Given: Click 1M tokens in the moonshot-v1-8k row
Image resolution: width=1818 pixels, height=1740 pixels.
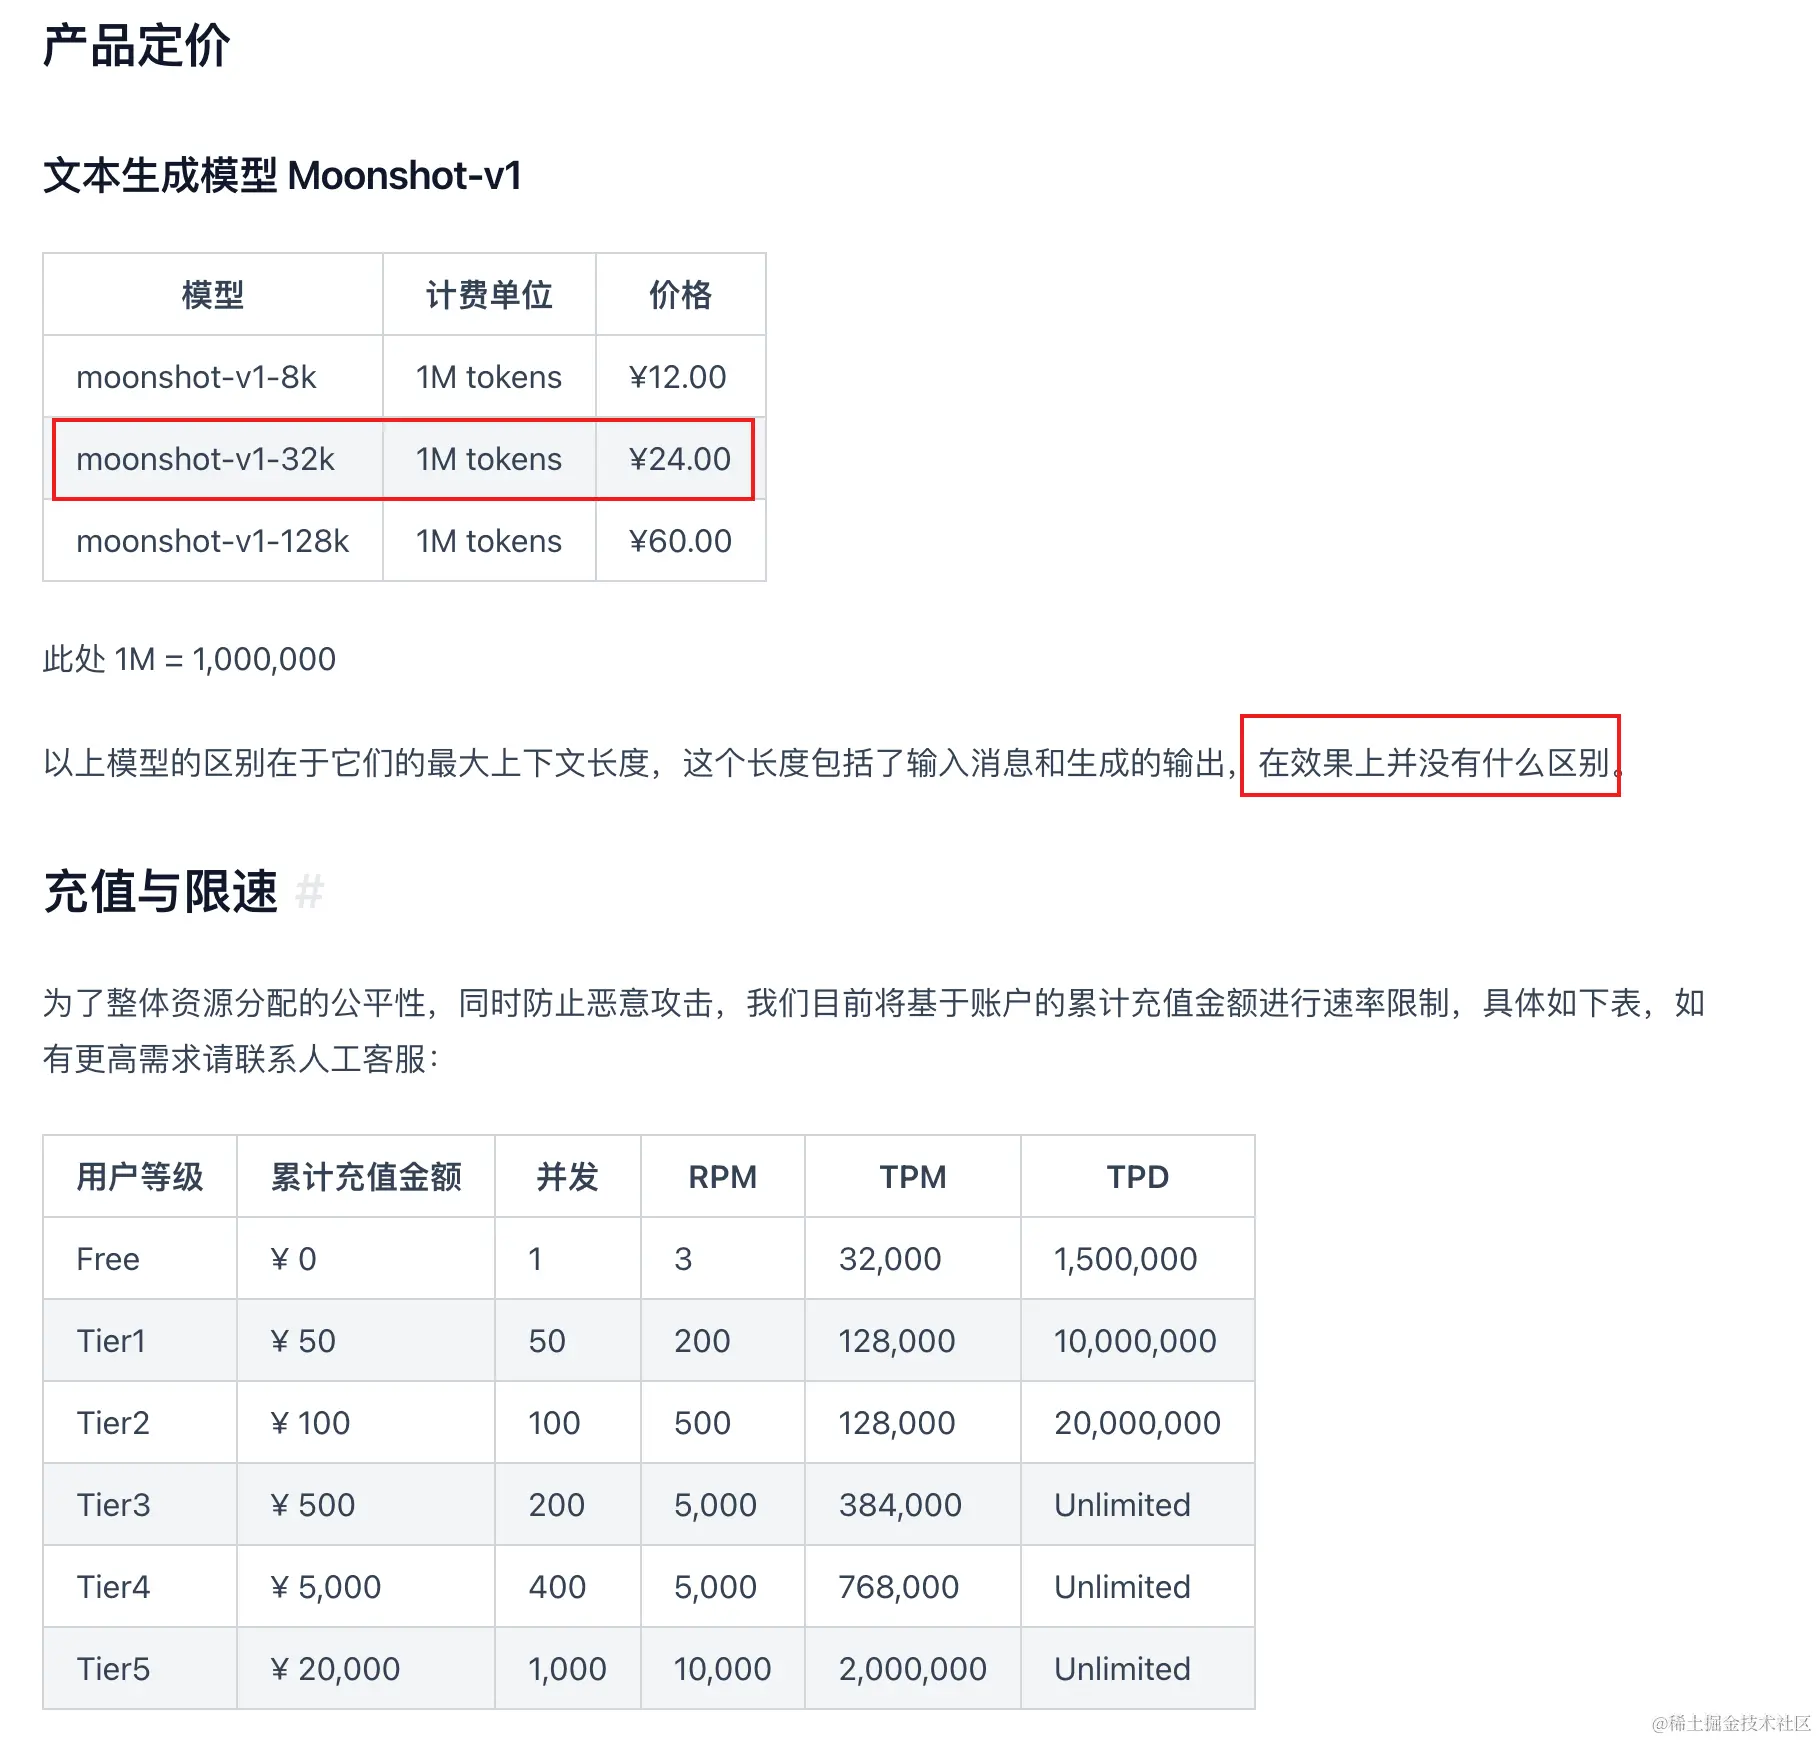Looking at the screenshot, I should pos(489,377).
